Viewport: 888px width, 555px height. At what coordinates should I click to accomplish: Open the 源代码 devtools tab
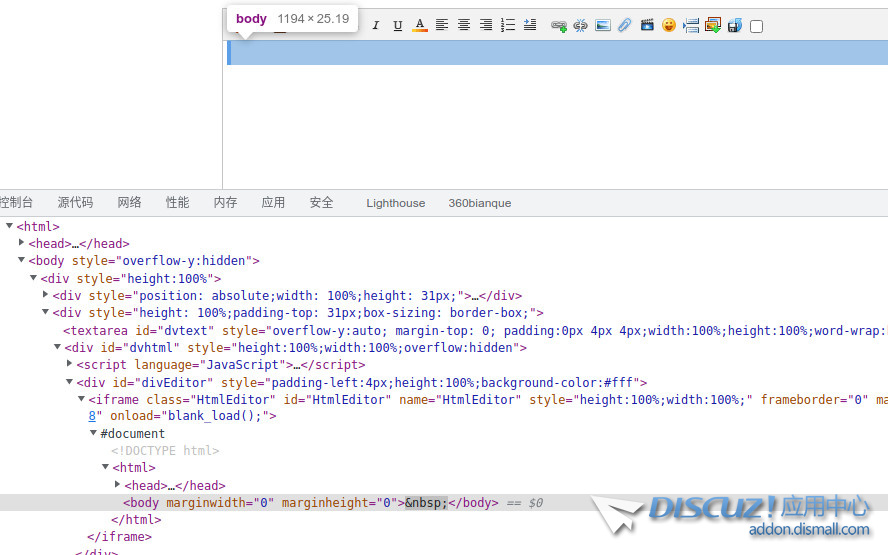(x=75, y=203)
